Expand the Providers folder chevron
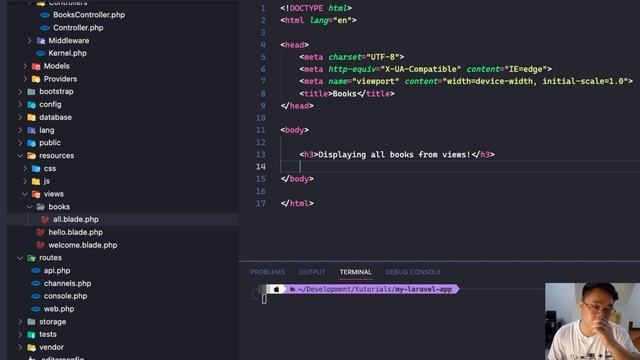 25,79
